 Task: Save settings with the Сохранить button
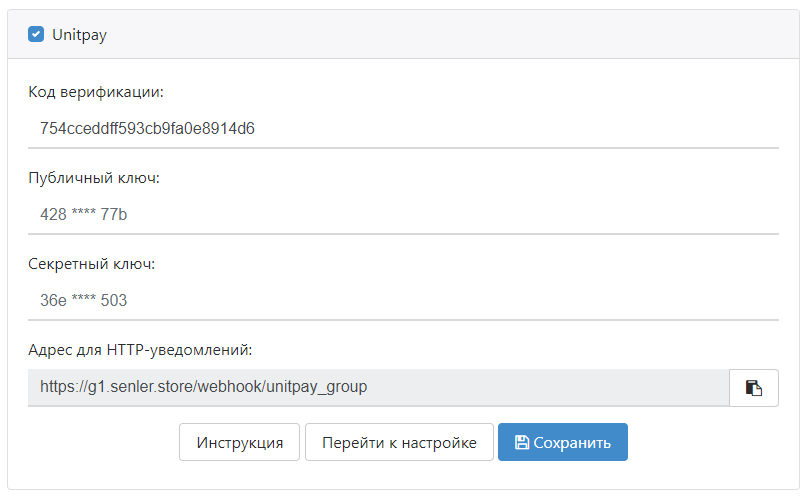click(x=562, y=442)
